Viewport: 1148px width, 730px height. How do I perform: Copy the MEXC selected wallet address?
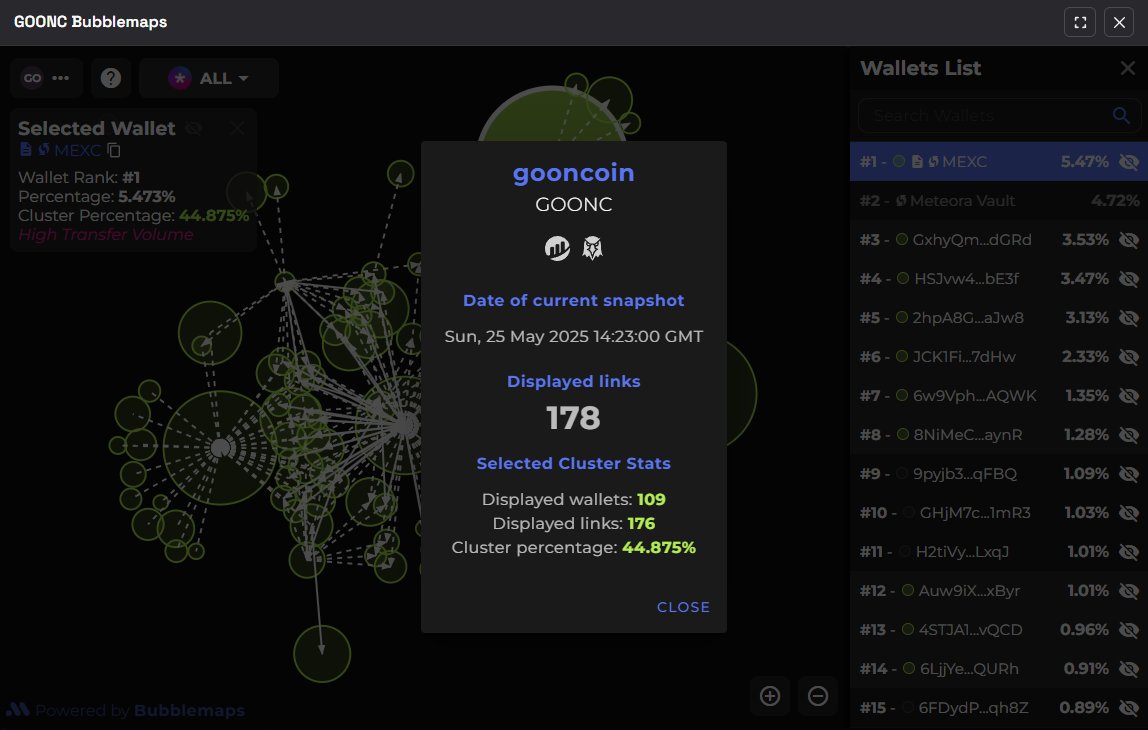114,150
